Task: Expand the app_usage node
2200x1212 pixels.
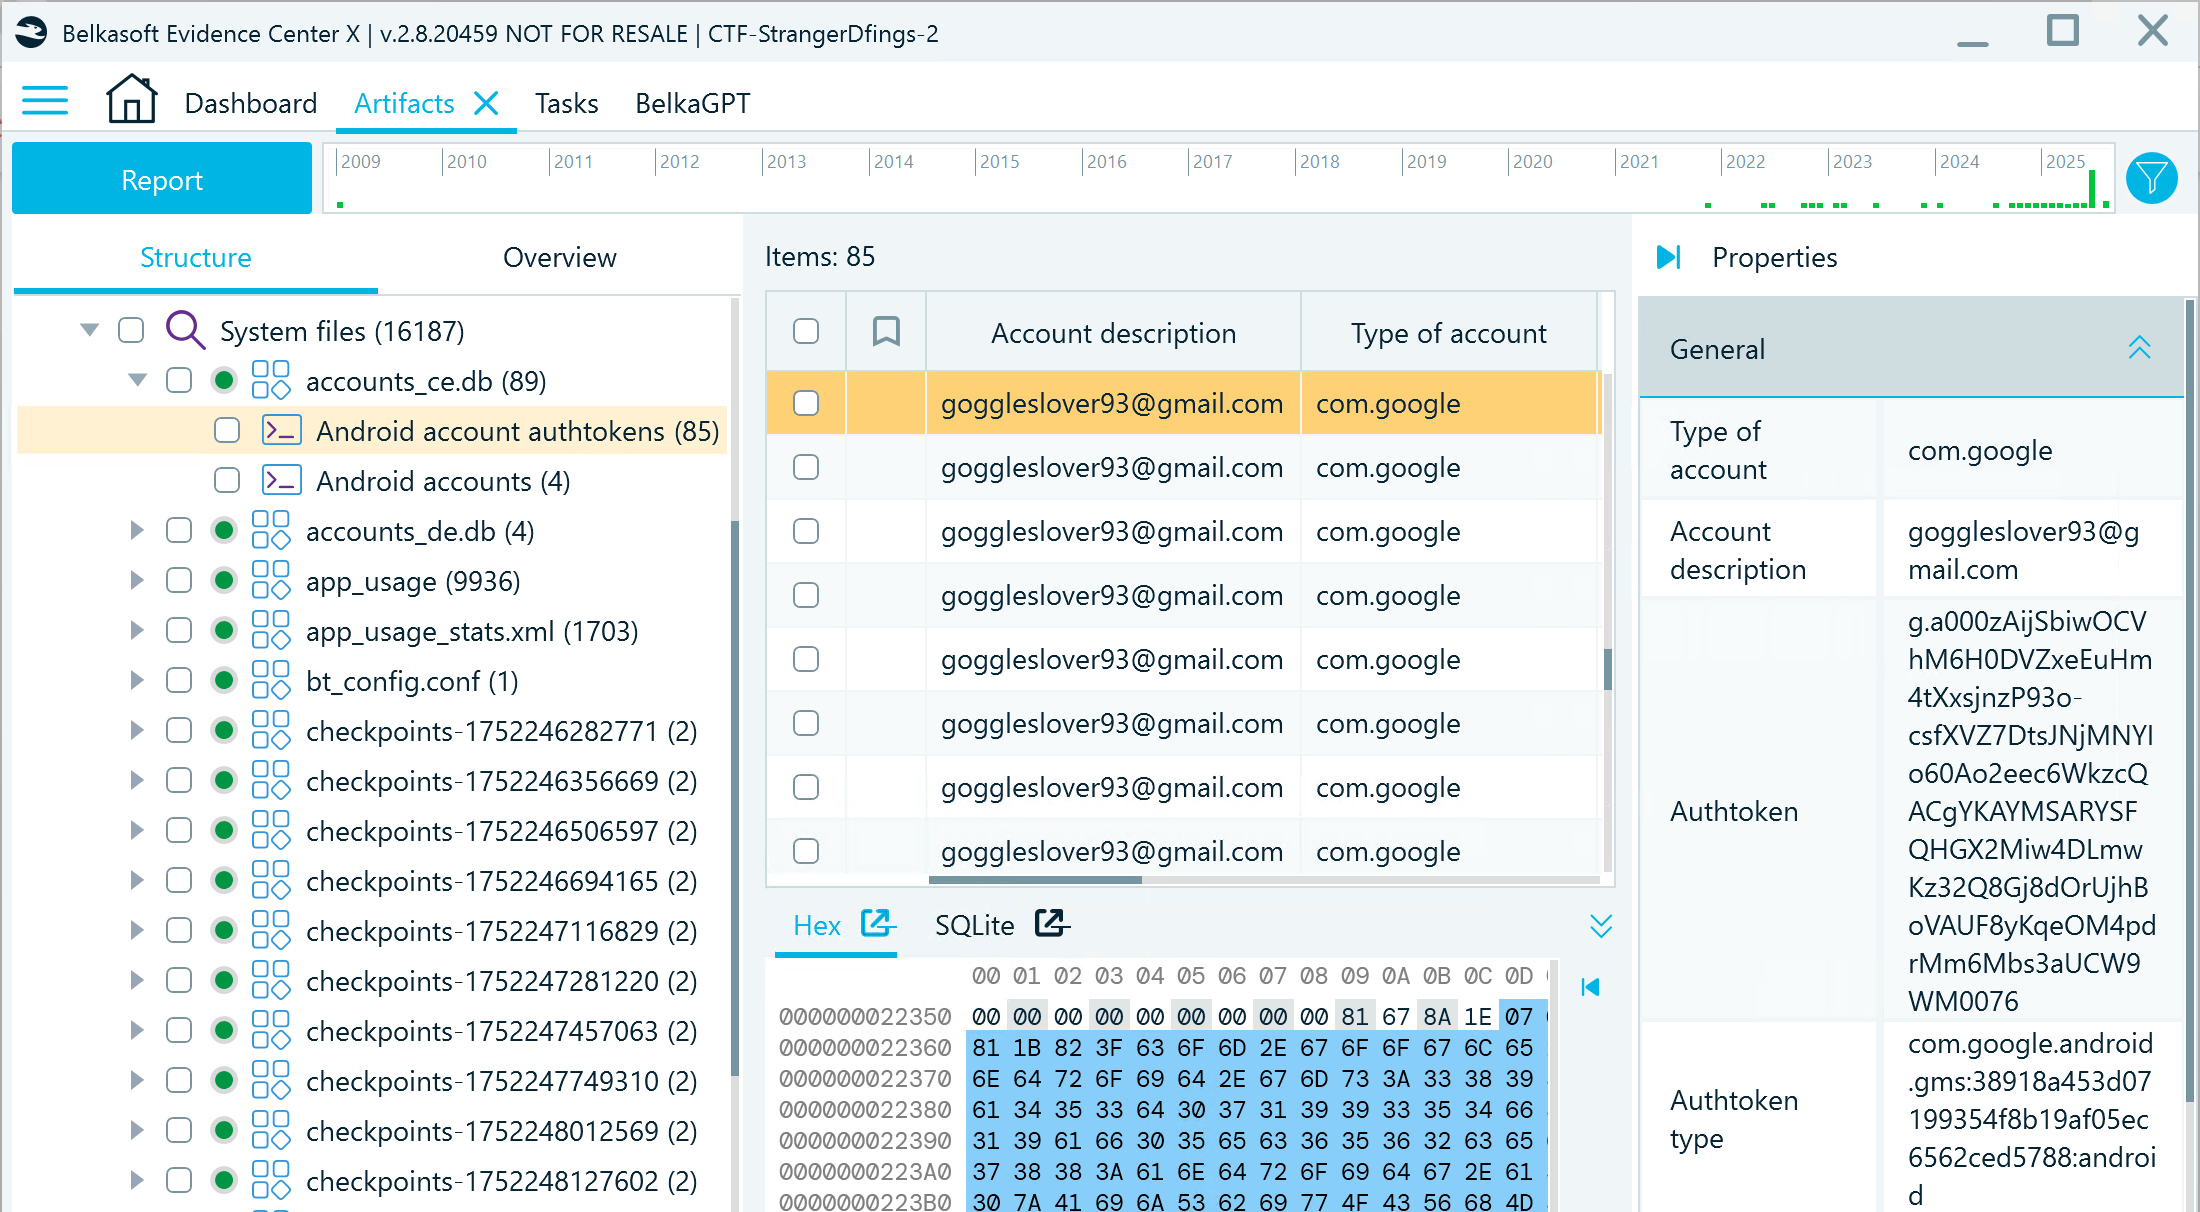Action: point(137,580)
